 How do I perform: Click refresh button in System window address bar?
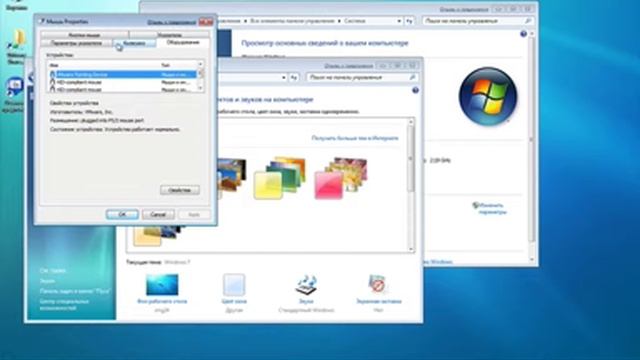tap(409, 21)
